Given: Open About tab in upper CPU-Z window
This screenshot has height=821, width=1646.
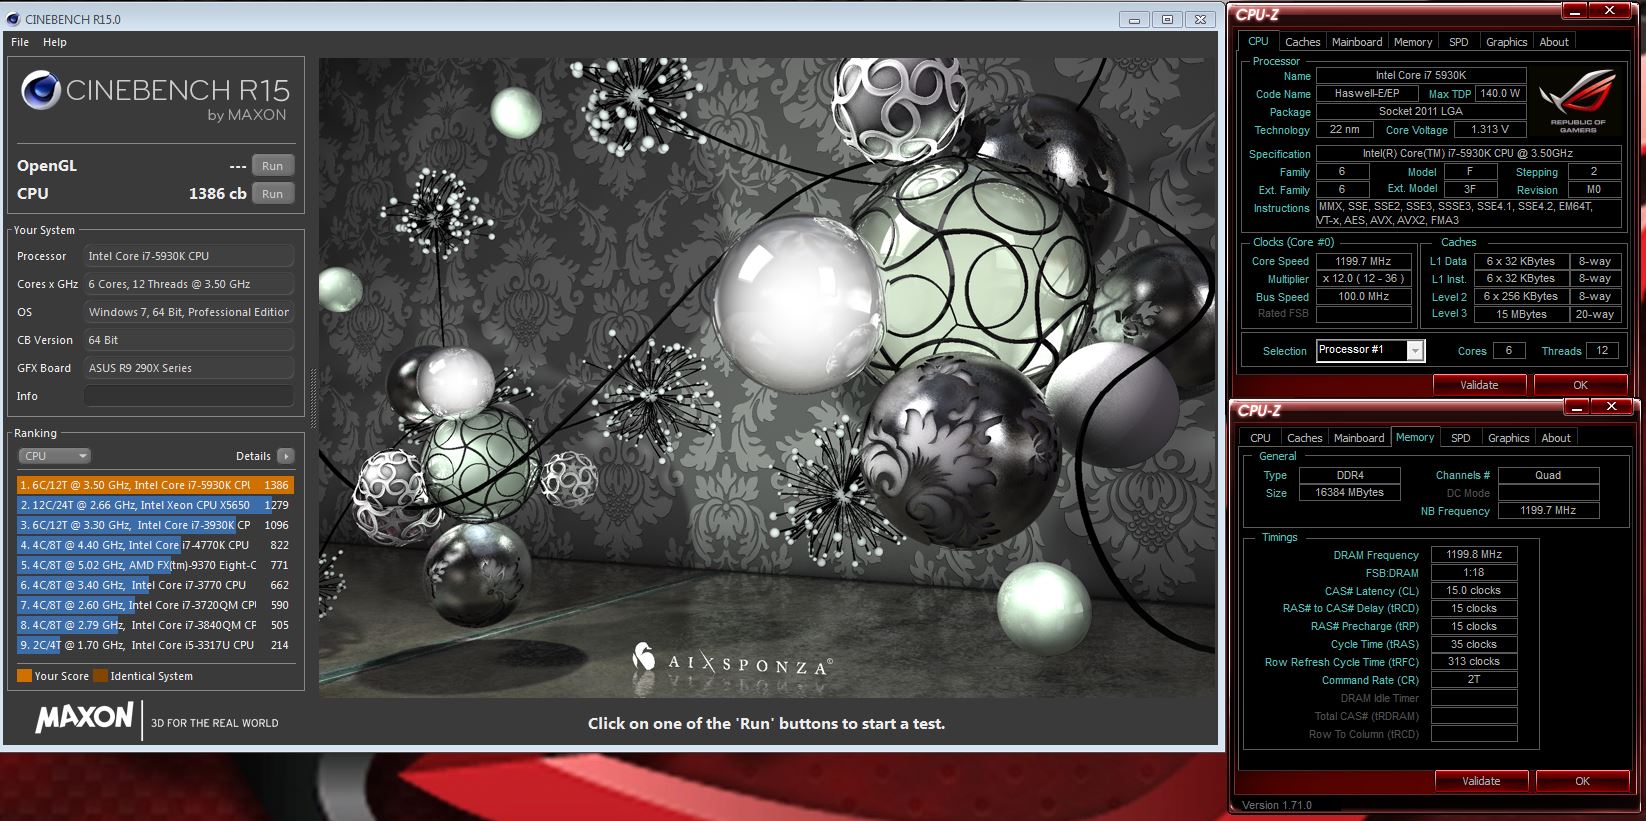Looking at the screenshot, I should tap(1554, 42).
